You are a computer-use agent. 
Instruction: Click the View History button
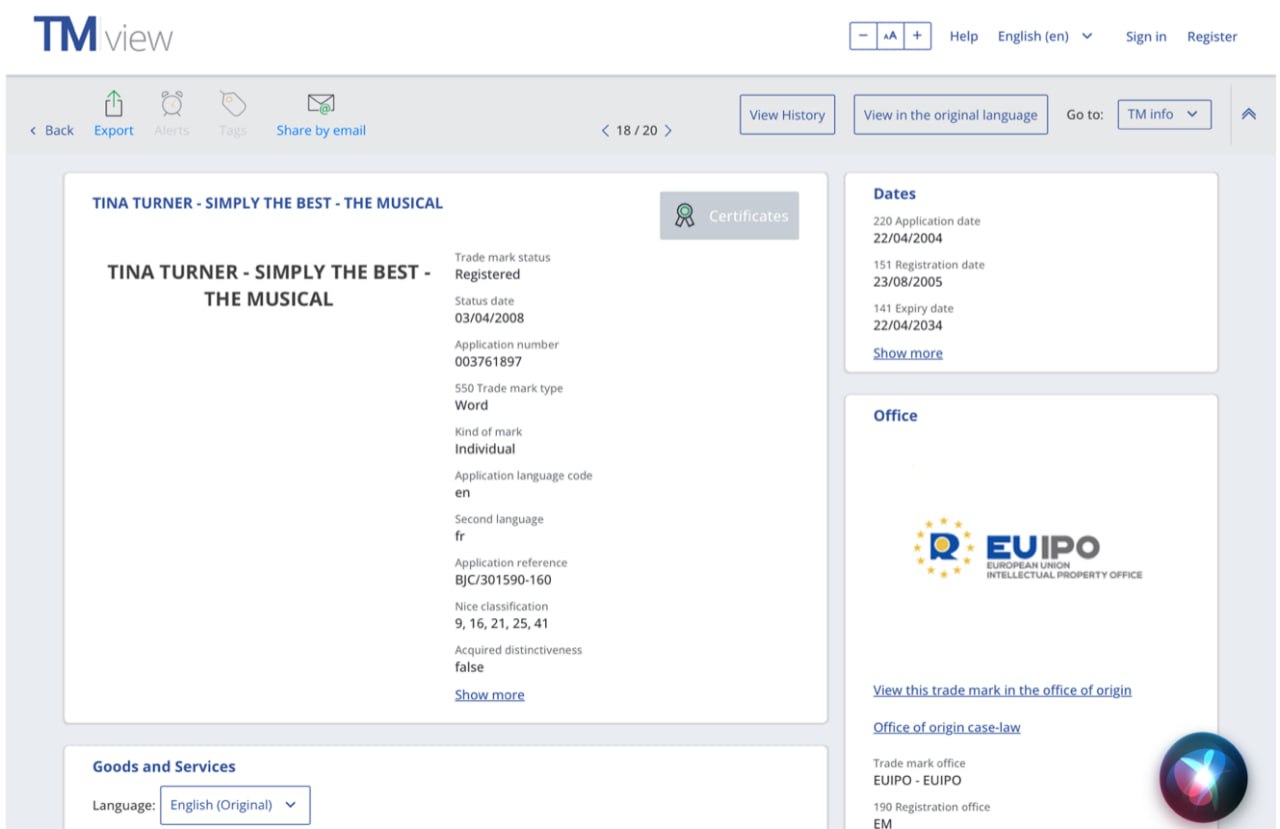[x=787, y=115]
